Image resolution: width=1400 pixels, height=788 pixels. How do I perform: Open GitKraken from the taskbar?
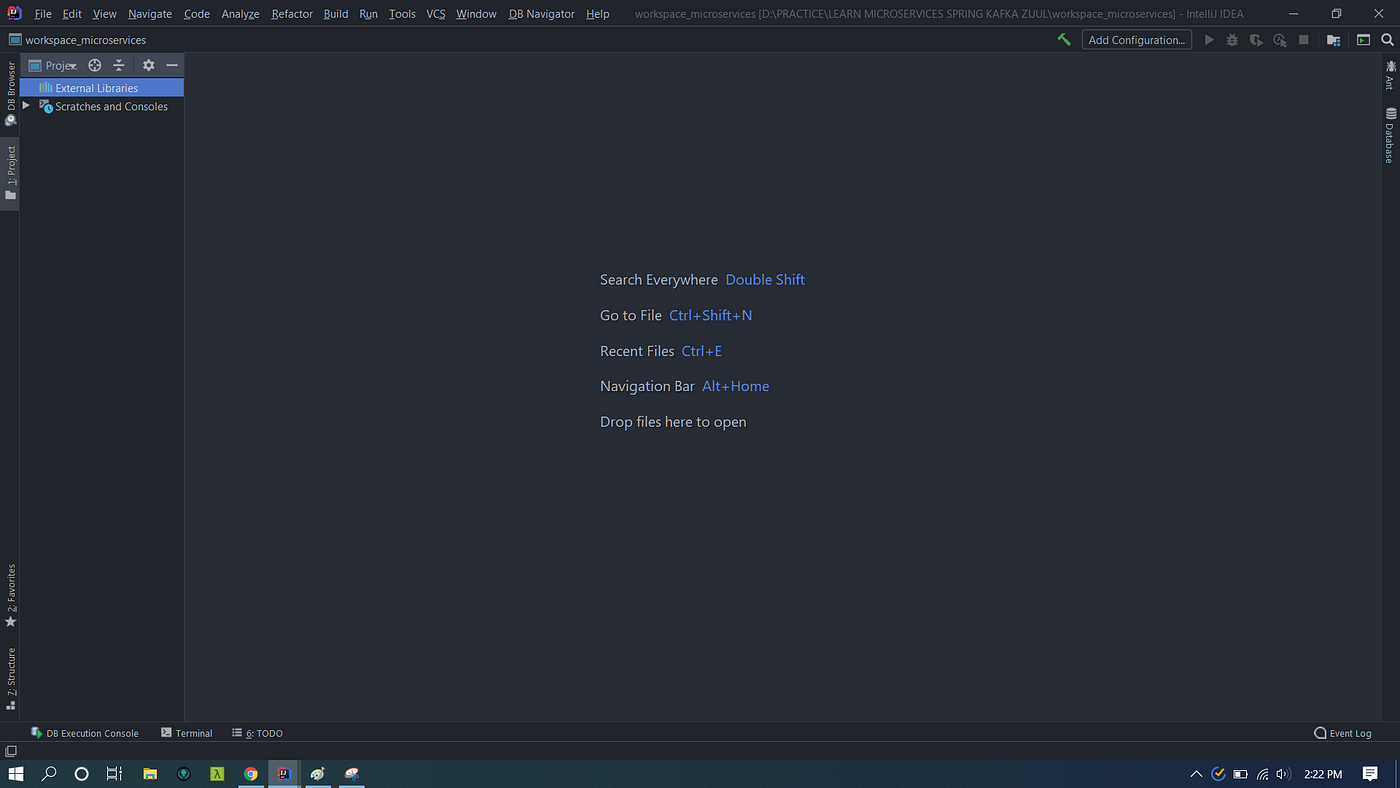[184, 774]
